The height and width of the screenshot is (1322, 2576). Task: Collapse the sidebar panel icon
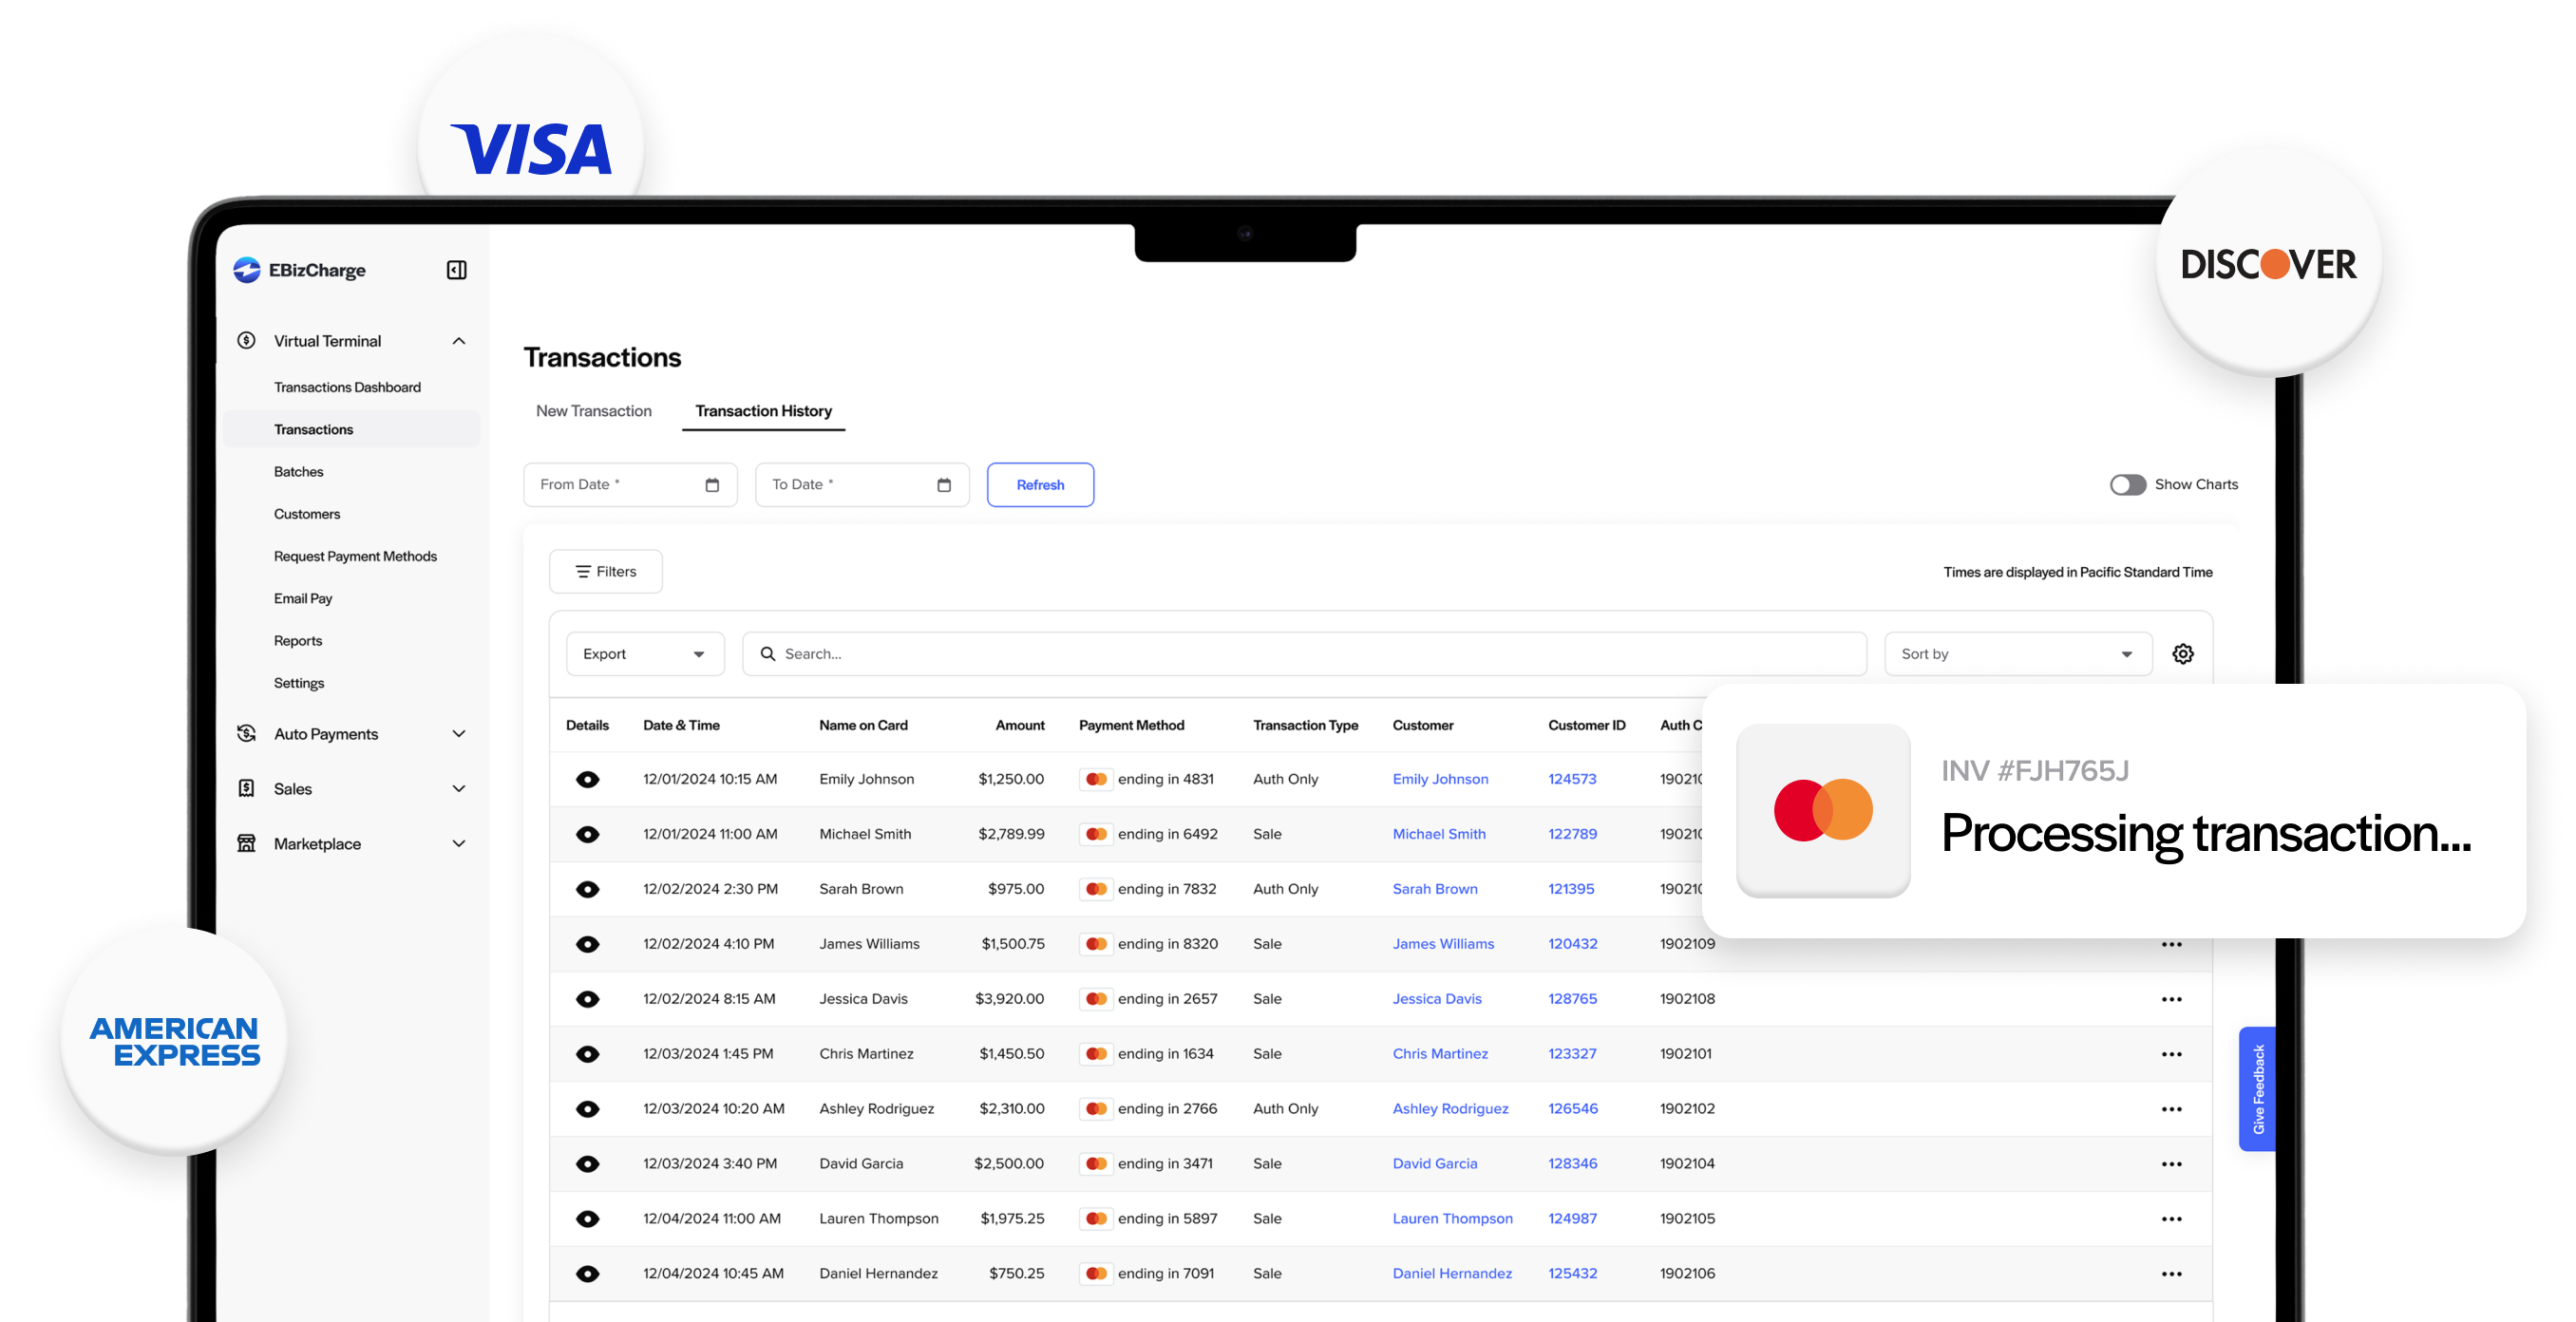[456, 270]
